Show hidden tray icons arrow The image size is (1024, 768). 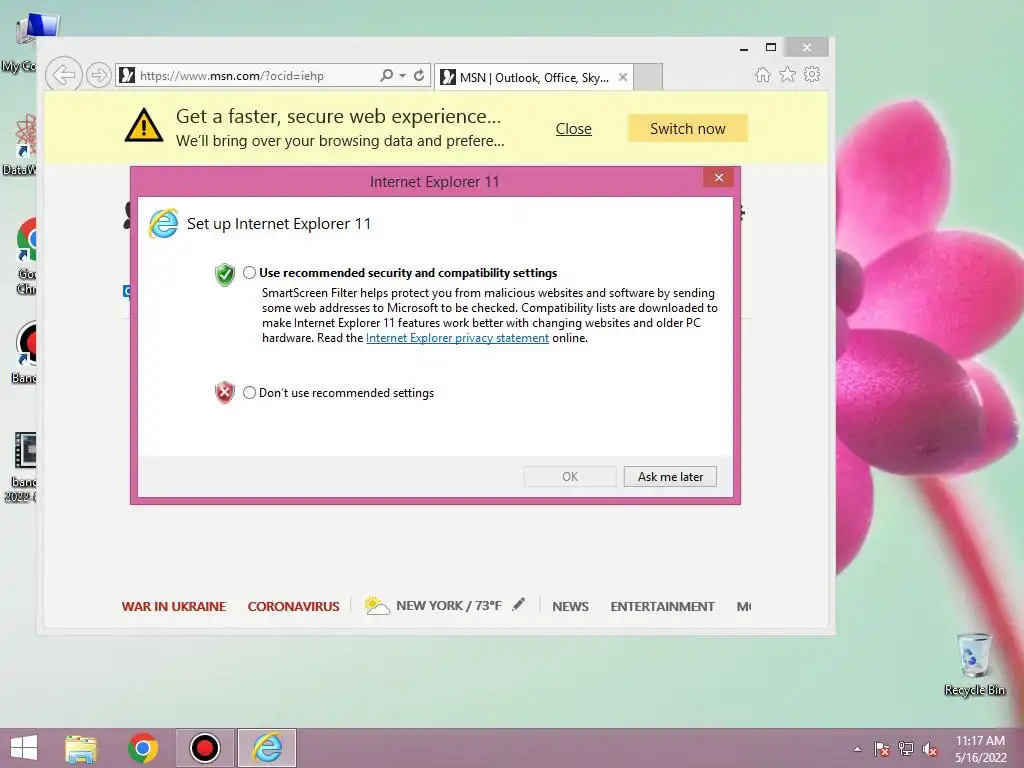(x=857, y=749)
